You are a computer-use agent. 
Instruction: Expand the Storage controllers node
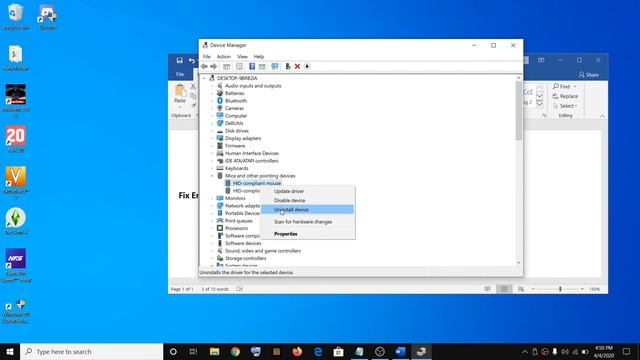tap(212, 258)
